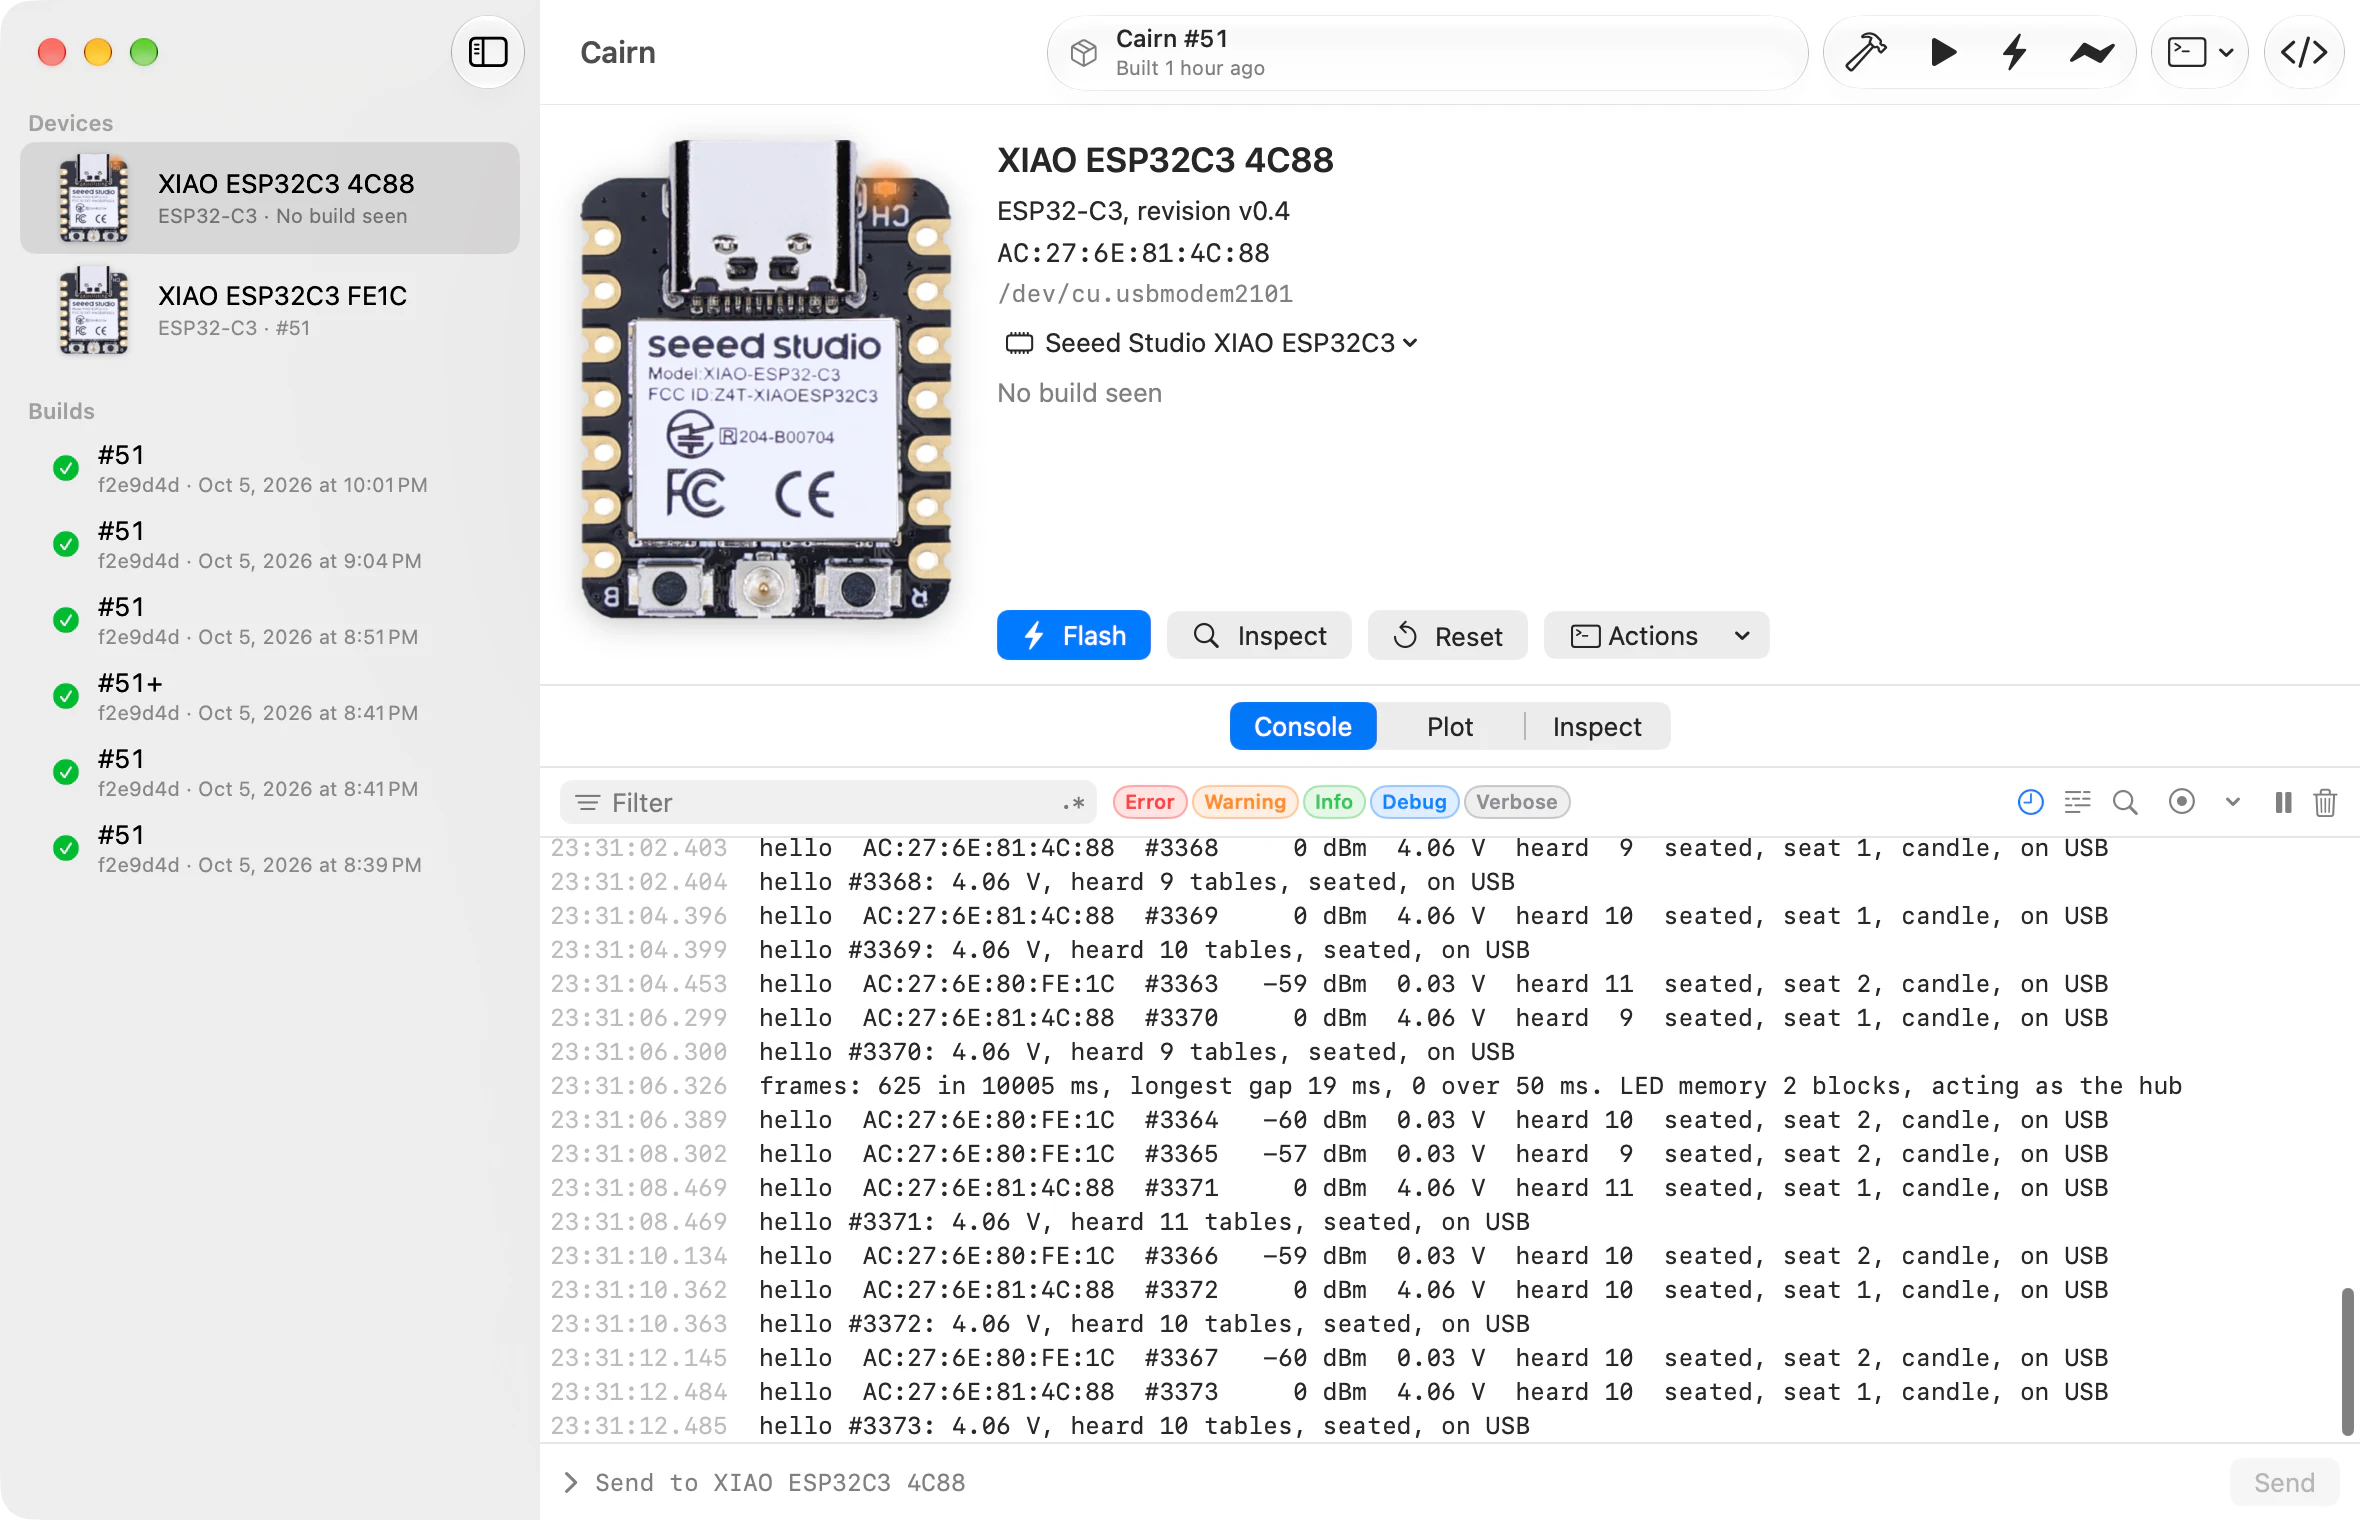The image size is (2360, 1520).
Task: Click the XIAO ESP32C3 FE1C board thumbnail
Action: (94, 310)
